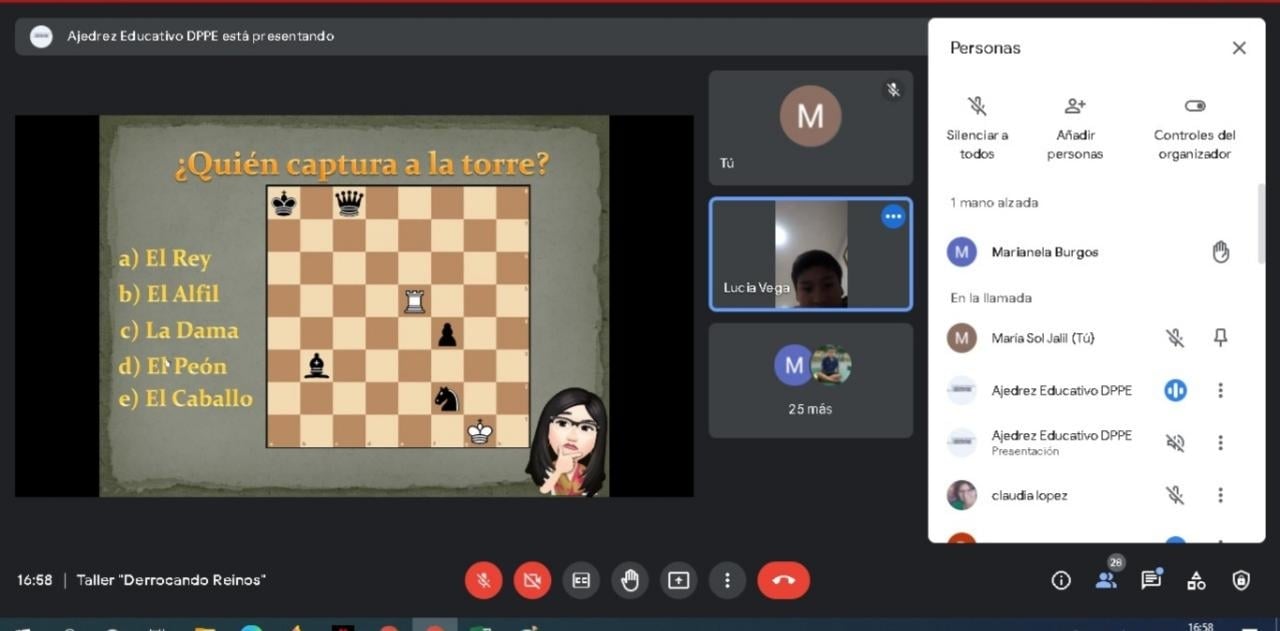Open the chat panel
The width and height of the screenshot is (1280, 631).
pos(1151,580)
